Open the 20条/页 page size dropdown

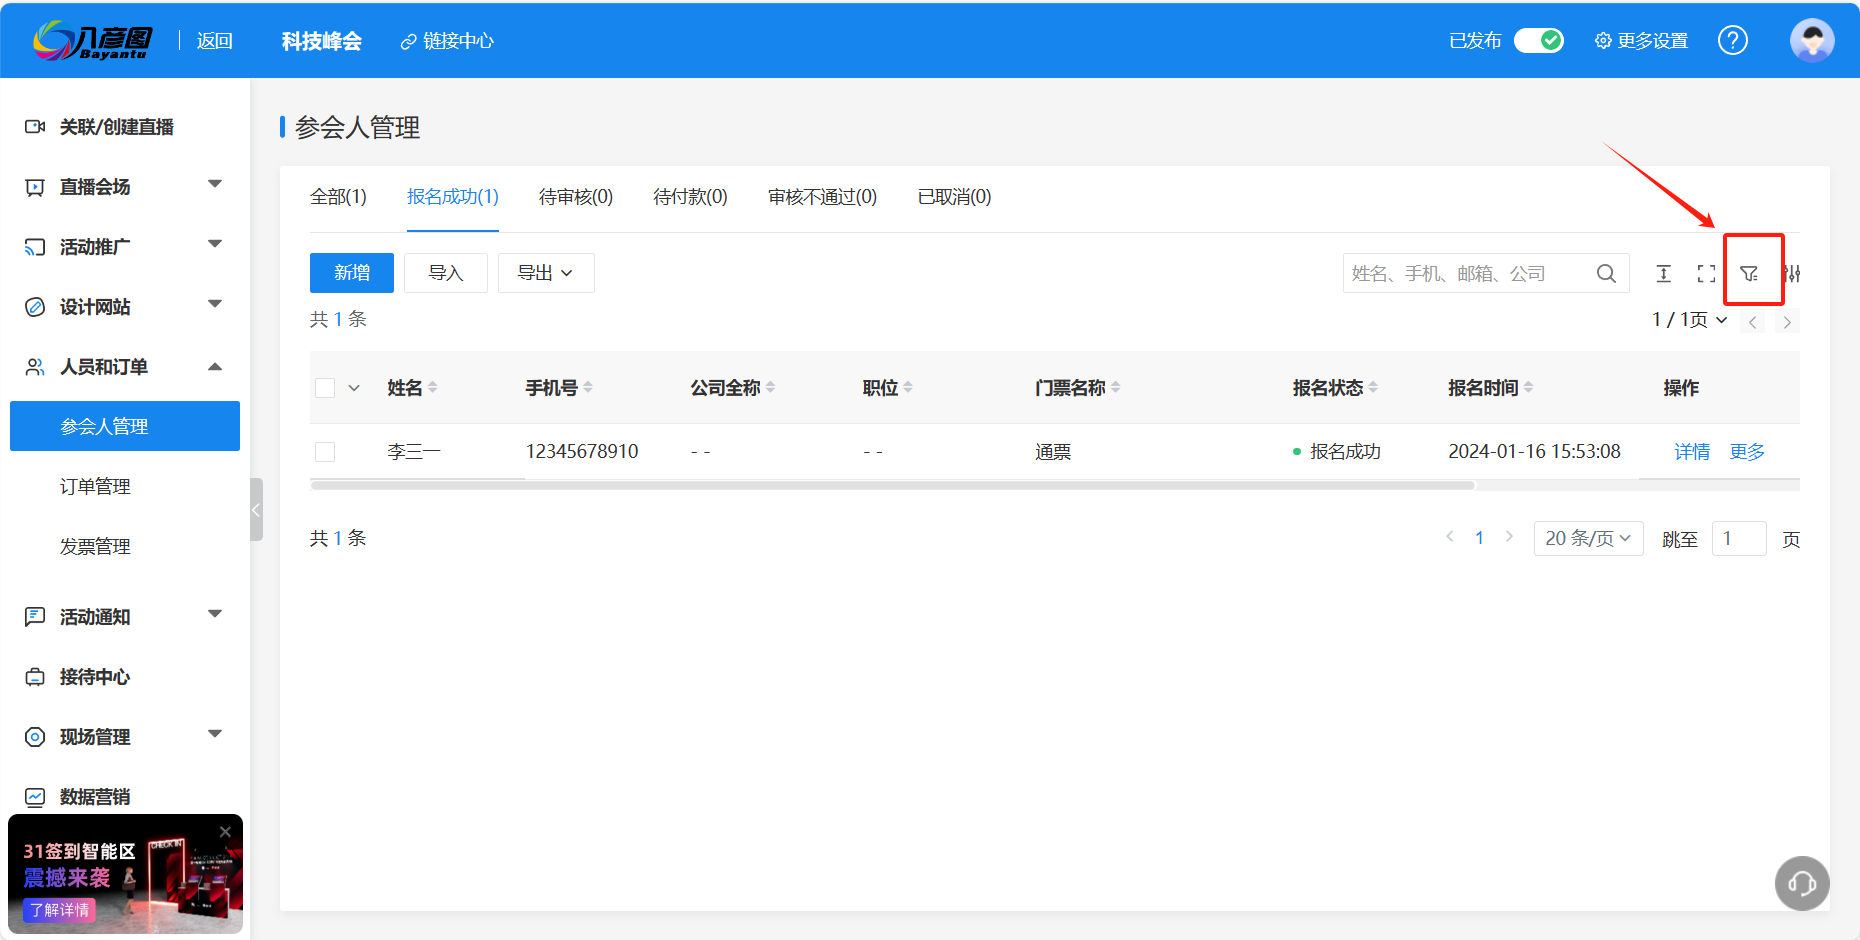[1588, 537]
